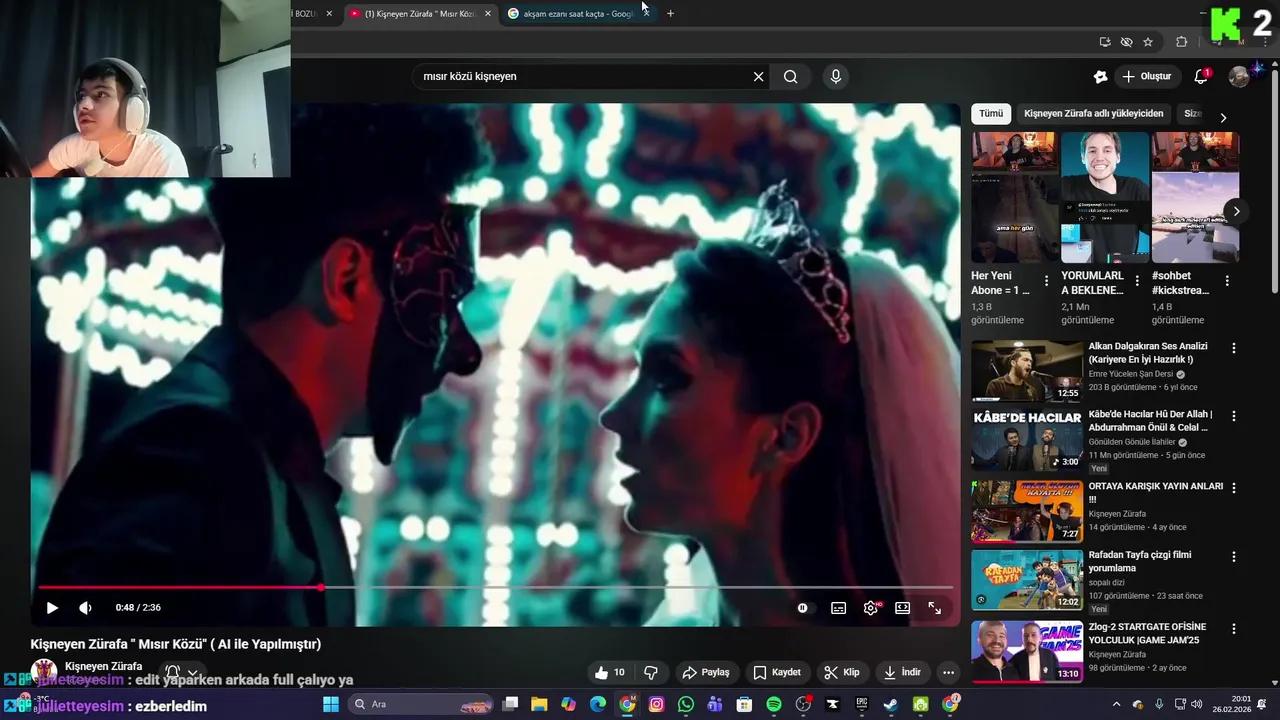Screen dimensions: 1280x720
Task: Mute the video with the speaker icon
Action: pyautogui.click(x=85, y=608)
